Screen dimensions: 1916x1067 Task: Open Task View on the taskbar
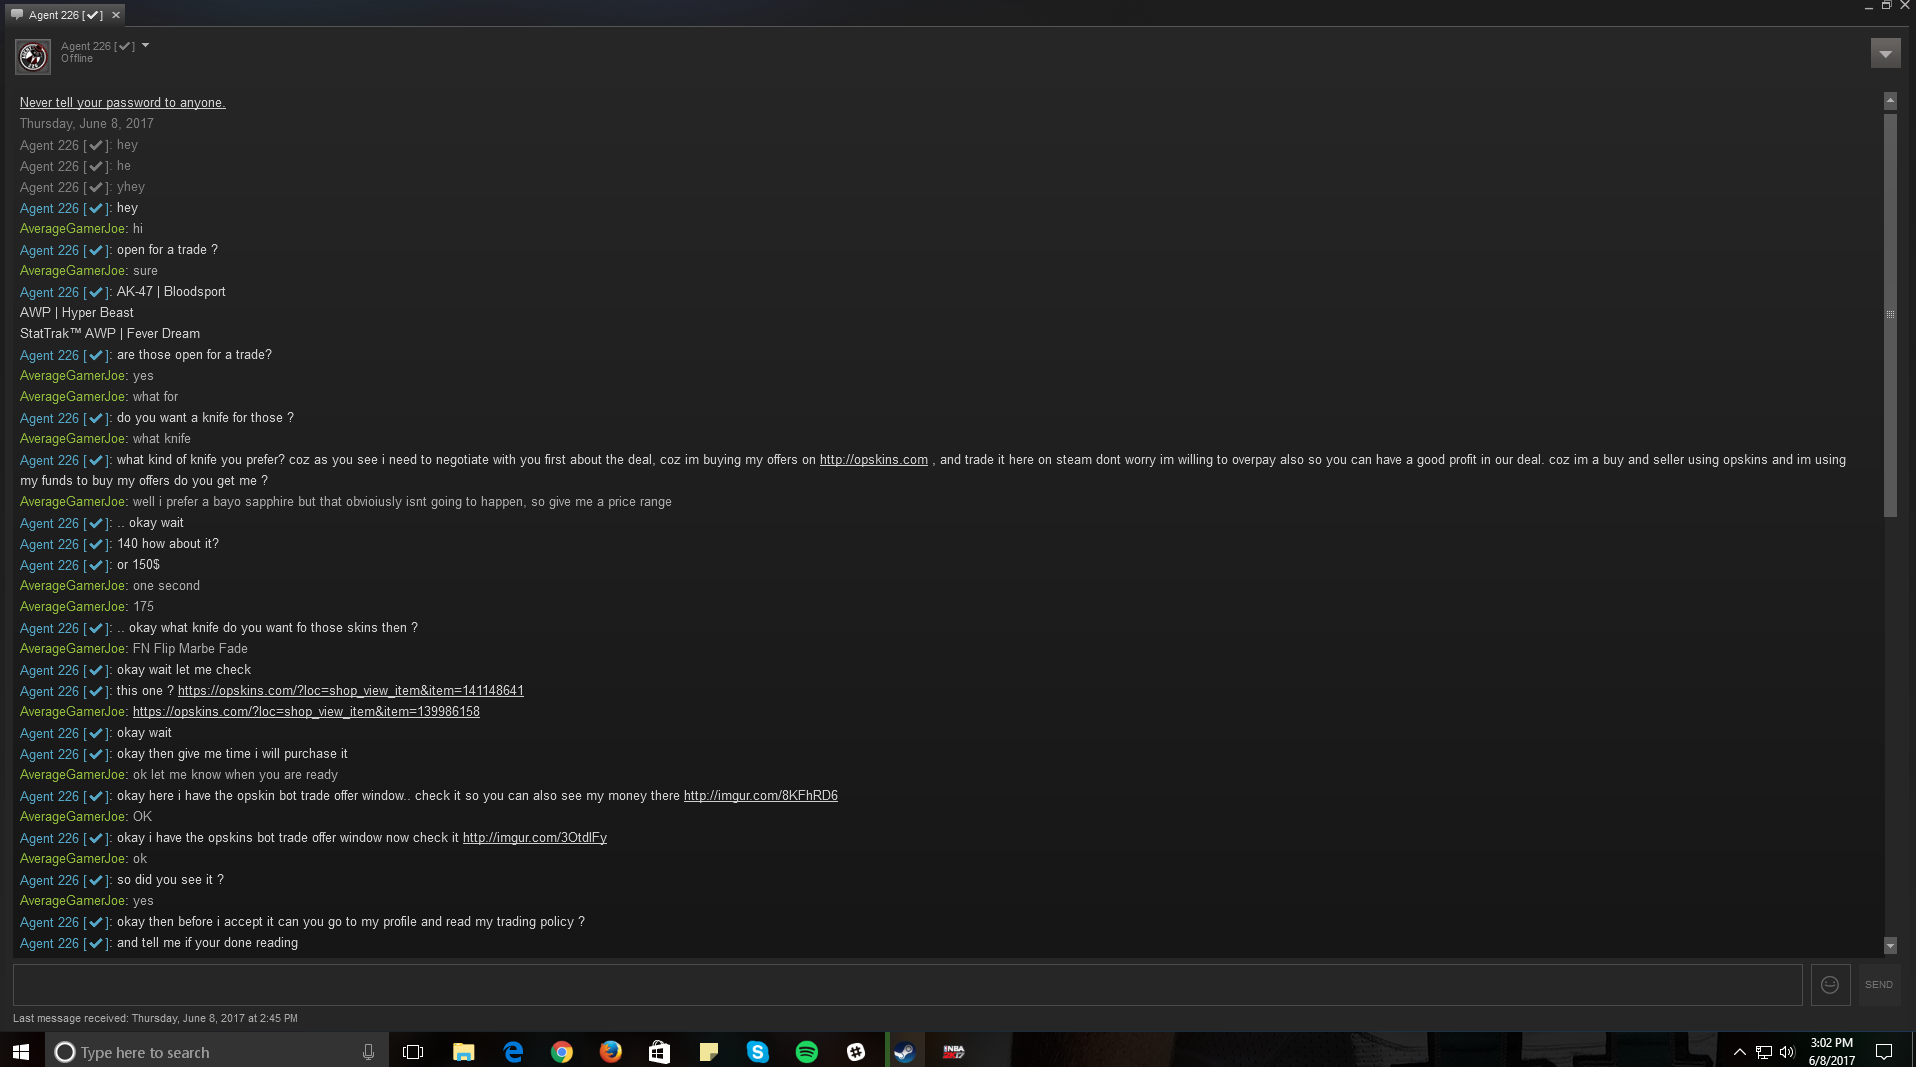click(413, 1051)
